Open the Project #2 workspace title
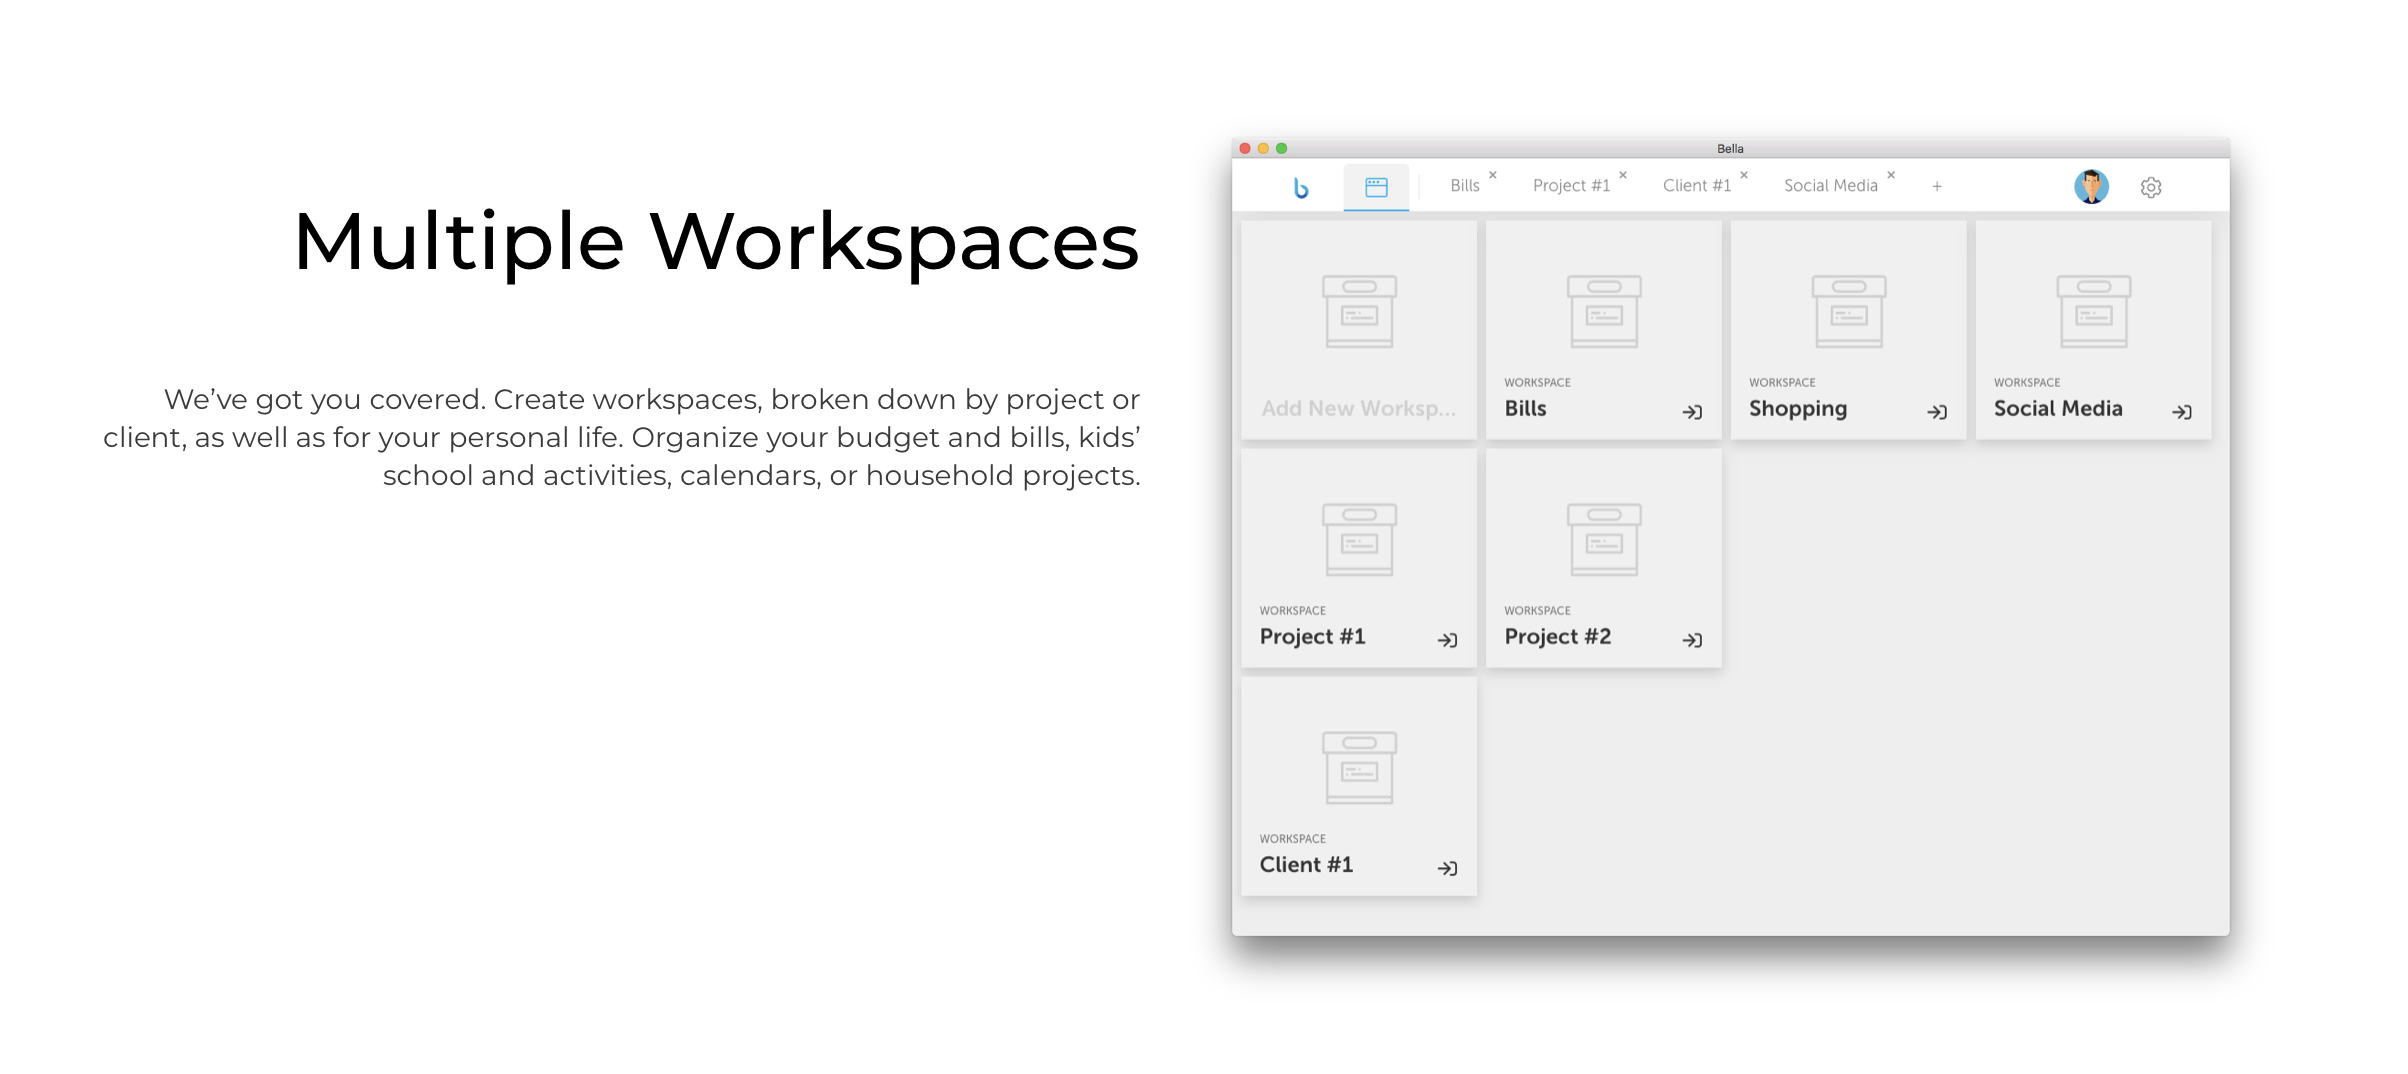Screen dimensions: 2408x1074 click(1558, 637)
